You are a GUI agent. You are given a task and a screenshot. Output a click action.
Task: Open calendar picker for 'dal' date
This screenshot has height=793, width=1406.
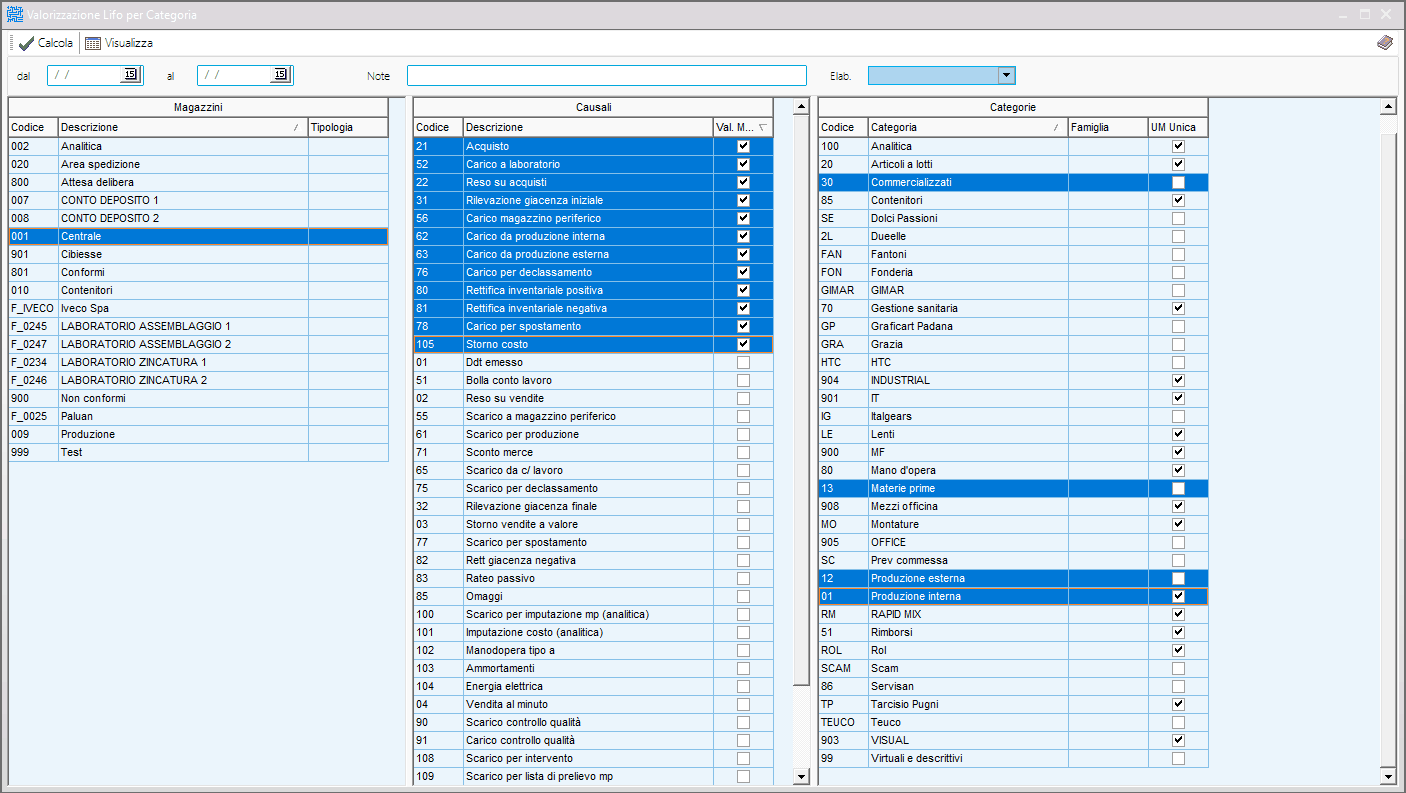click(x=130, y=75)
